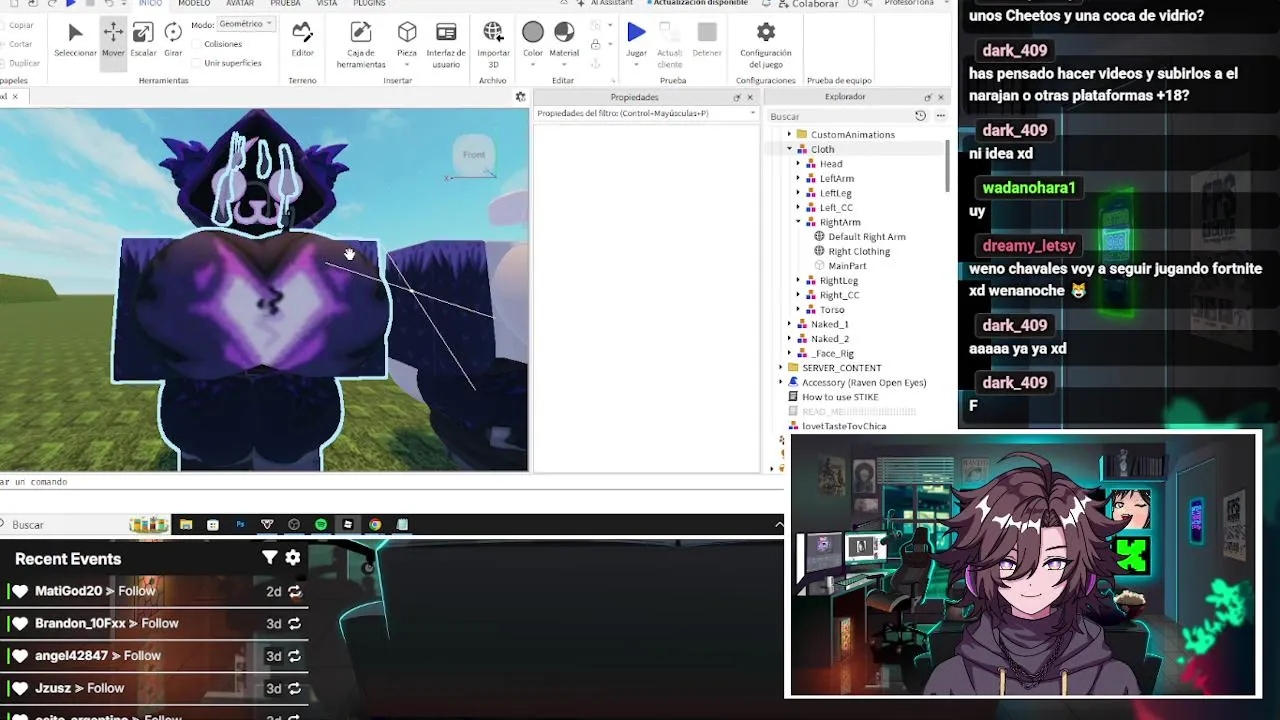Click Duplicar in clipboard group
Image resolution: width=1280 pixels, height=720 pixels.
(24, 63)
